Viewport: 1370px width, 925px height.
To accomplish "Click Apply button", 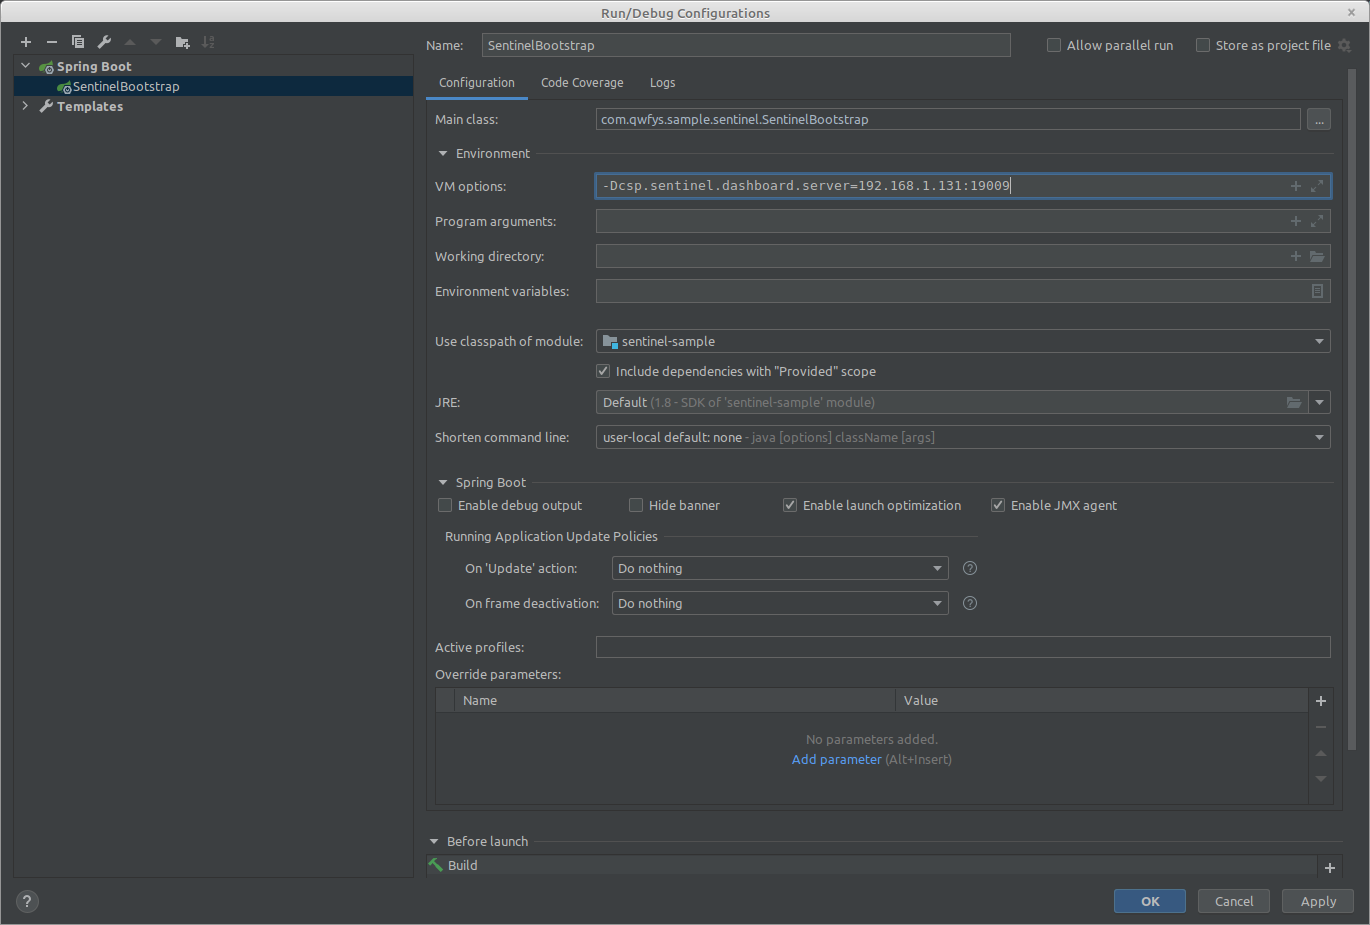I will [1318, 901].
